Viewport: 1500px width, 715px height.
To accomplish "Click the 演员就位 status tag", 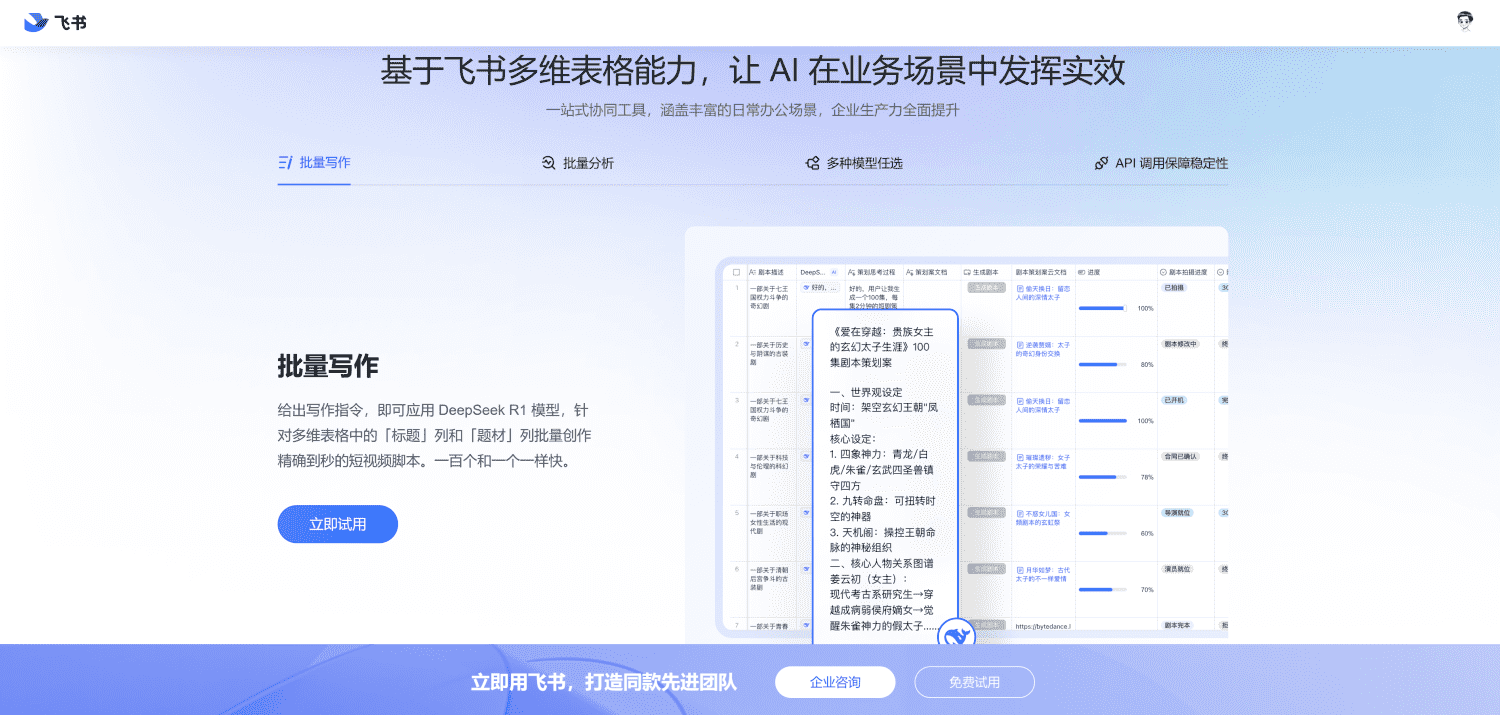I will (x=1177, y=568).
